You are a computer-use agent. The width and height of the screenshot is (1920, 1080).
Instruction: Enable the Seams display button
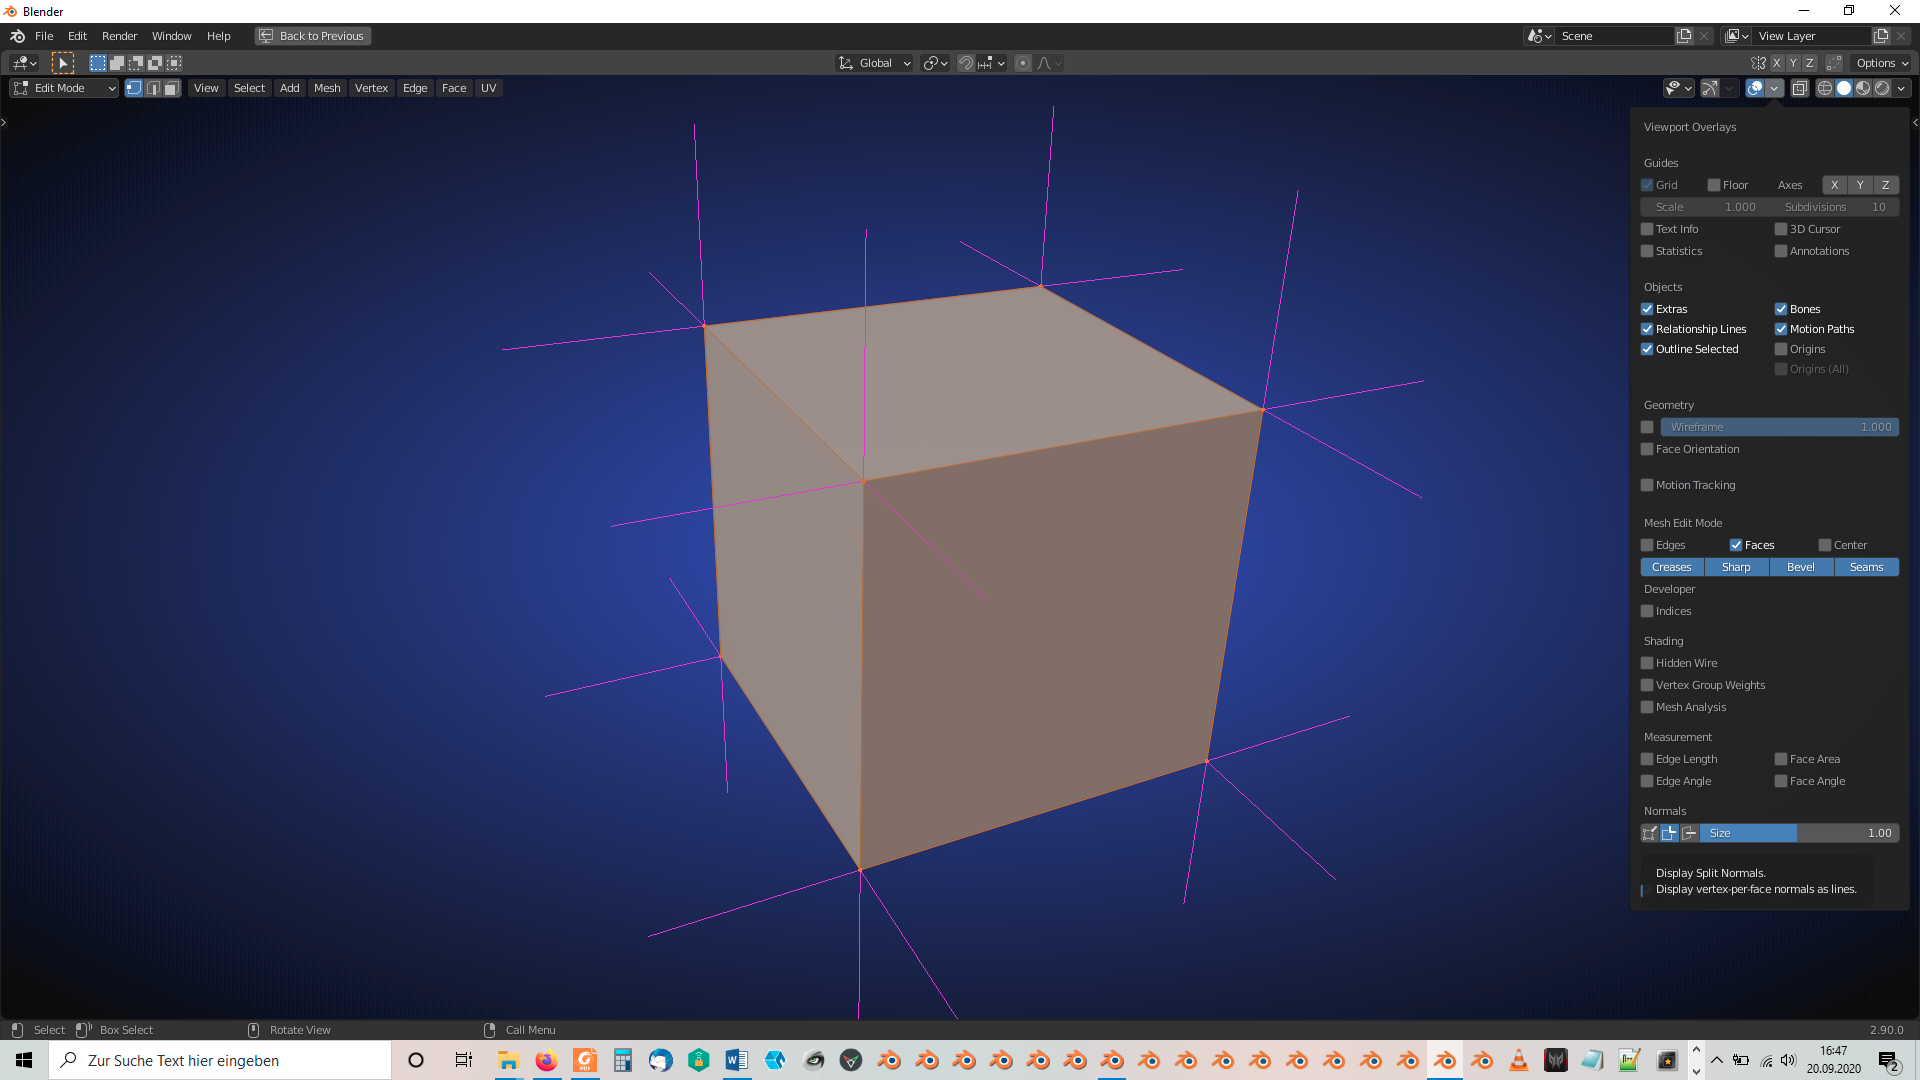point(1866,567)
